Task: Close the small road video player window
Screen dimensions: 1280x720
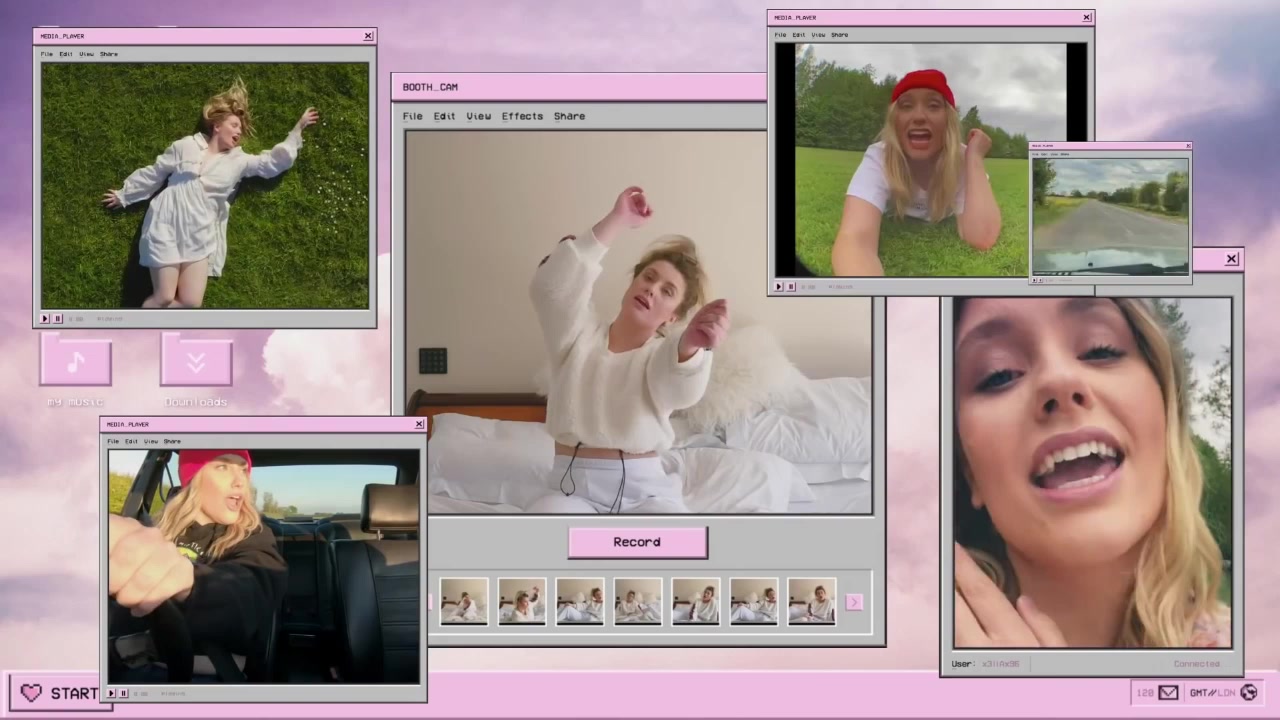Action: (1188, 146)
